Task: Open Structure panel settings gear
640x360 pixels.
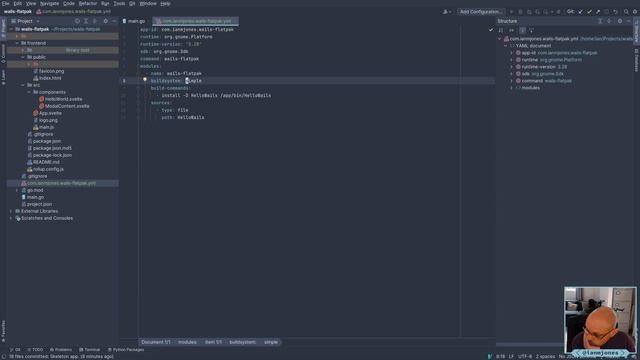Action: pos(620,21)
